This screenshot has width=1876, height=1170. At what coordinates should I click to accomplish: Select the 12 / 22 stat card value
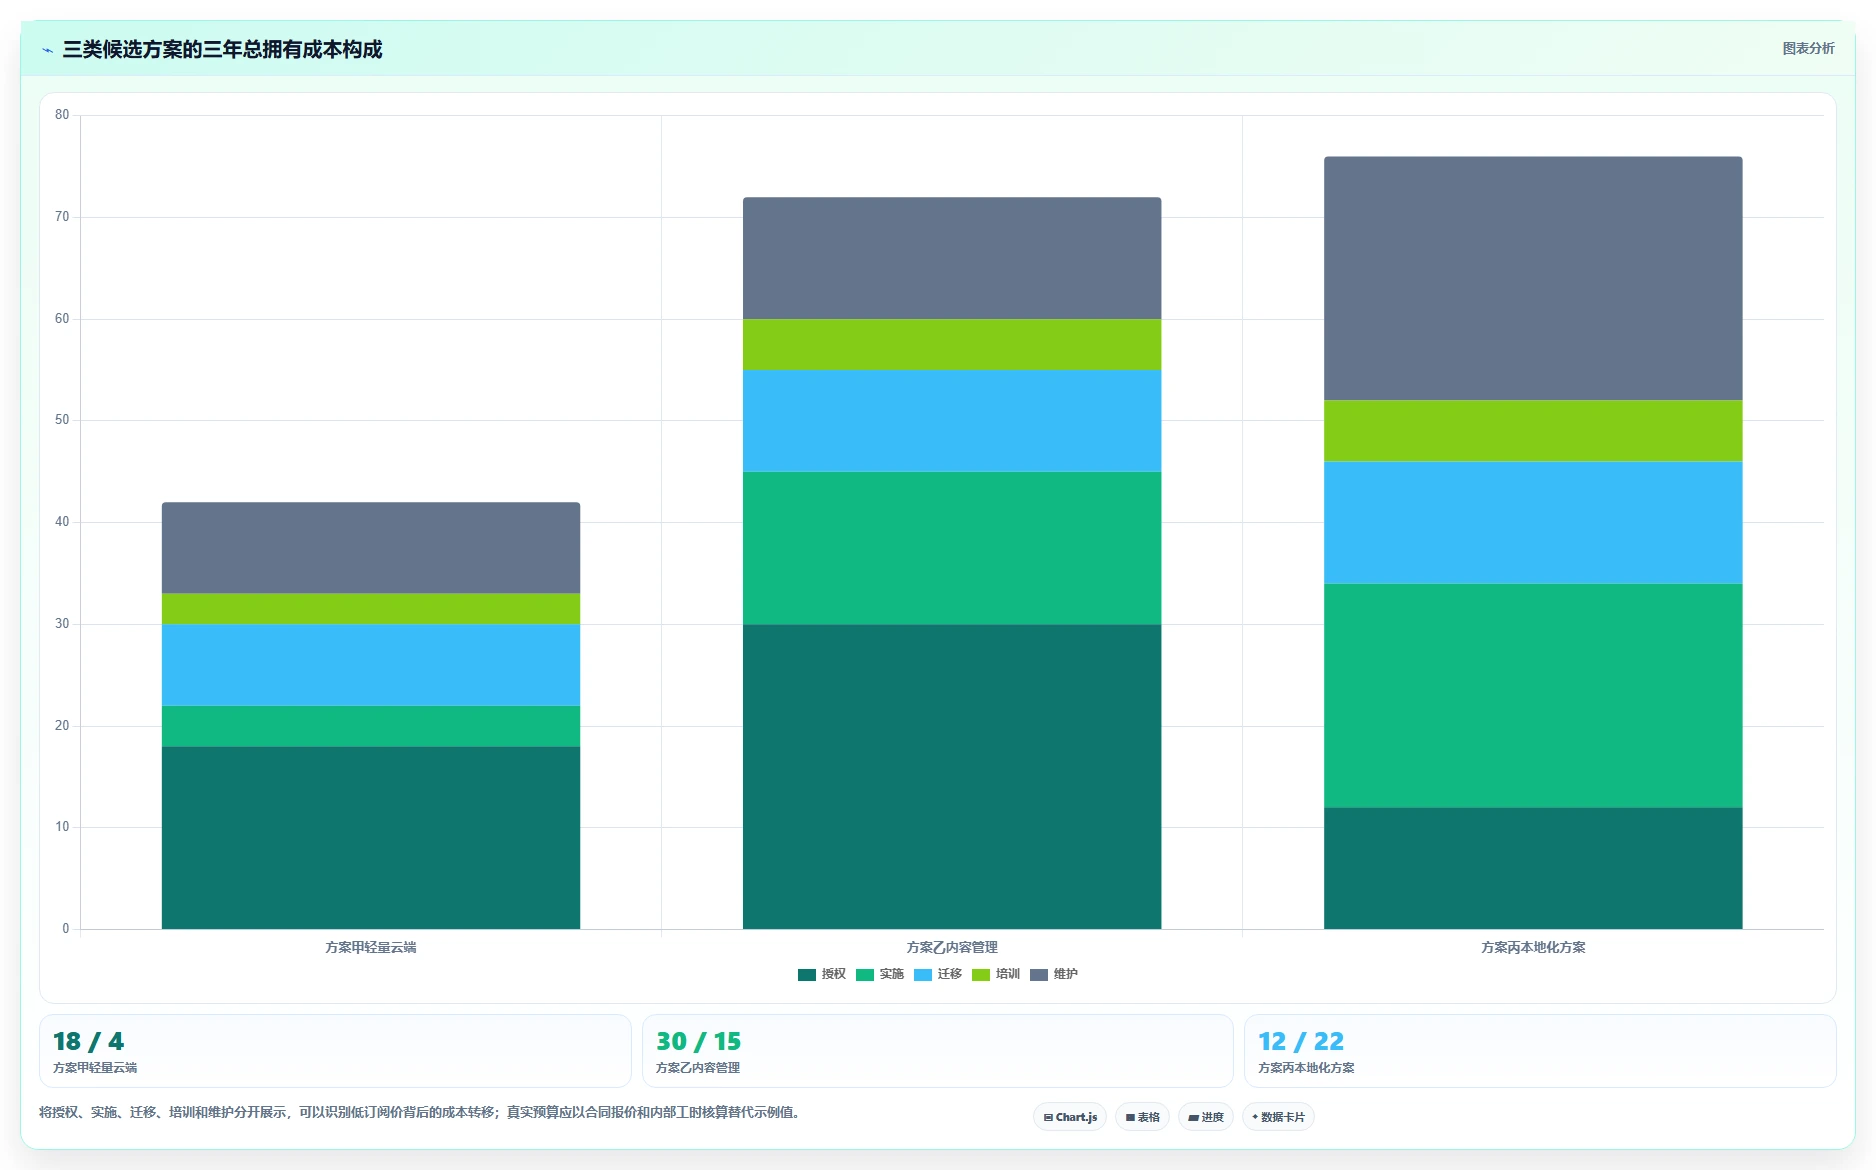pos(1301,1041)
